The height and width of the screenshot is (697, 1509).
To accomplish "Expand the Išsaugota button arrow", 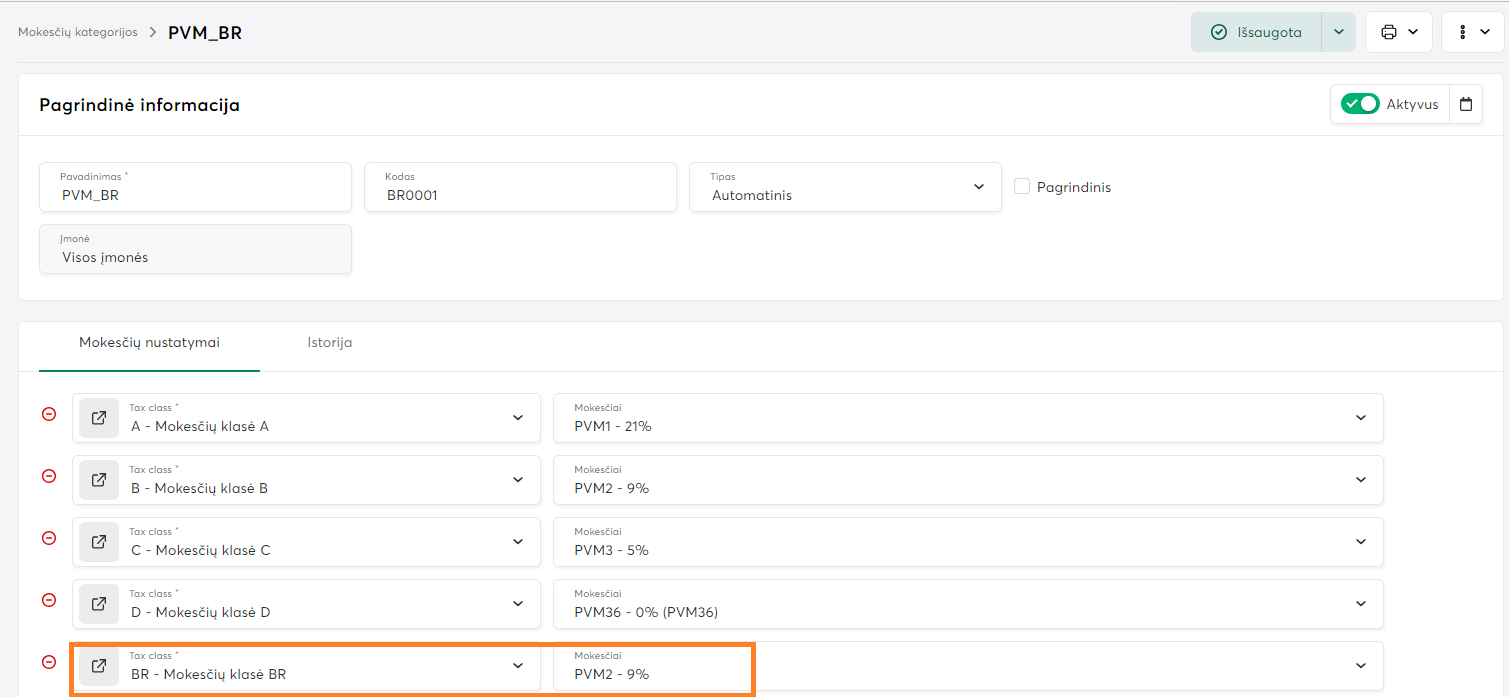I will (x=1338, y=32).
